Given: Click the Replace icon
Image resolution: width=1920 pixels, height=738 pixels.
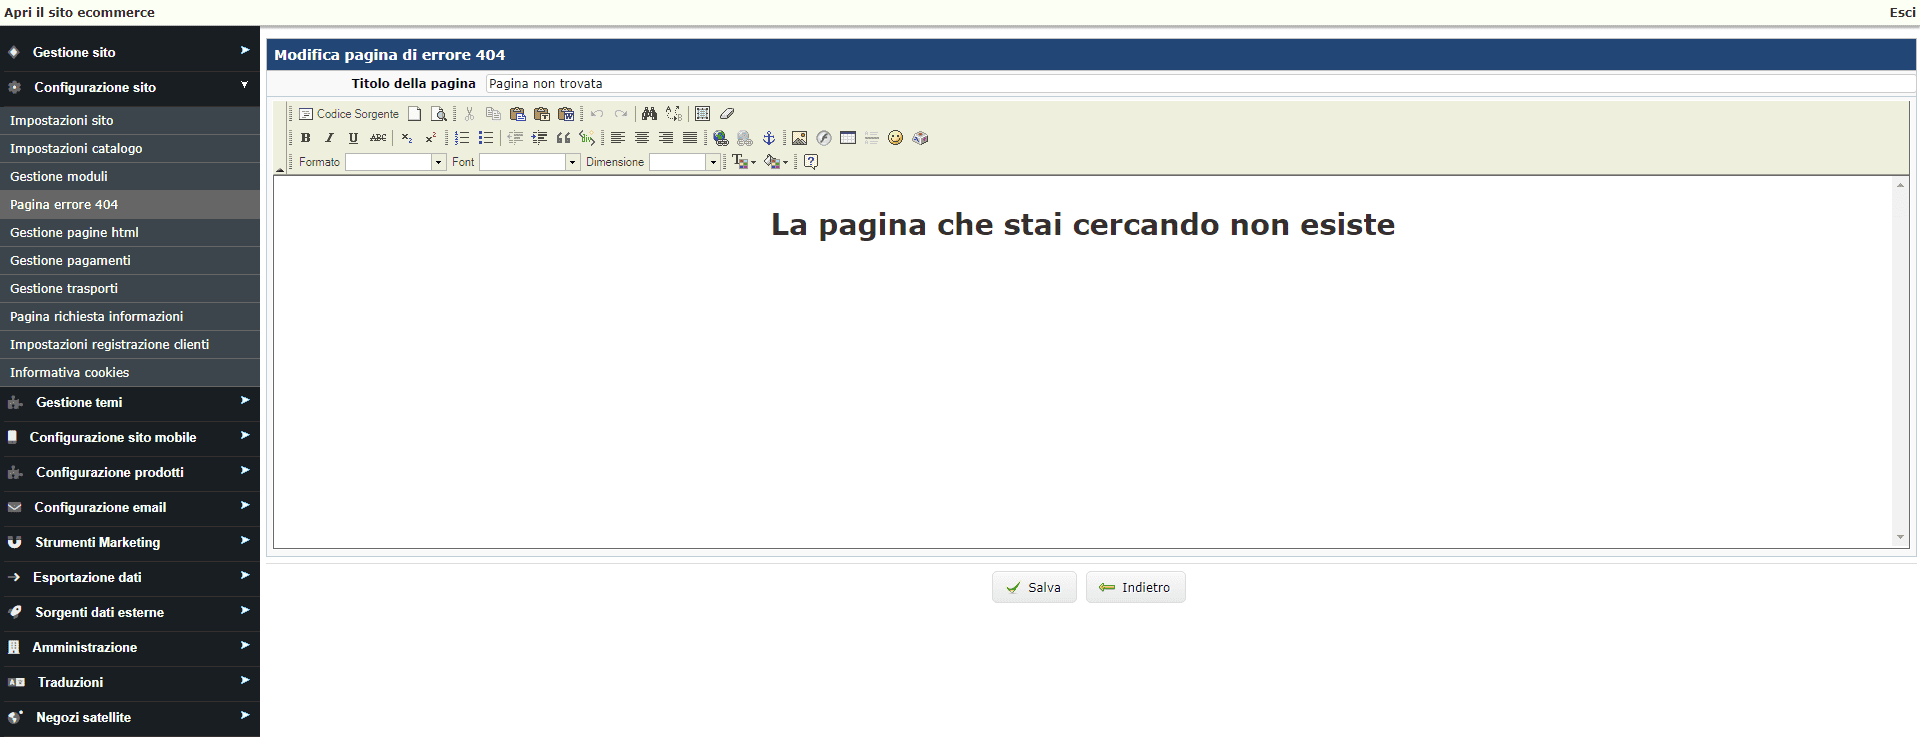Looking at the screenshot, I should coord(674,114).
